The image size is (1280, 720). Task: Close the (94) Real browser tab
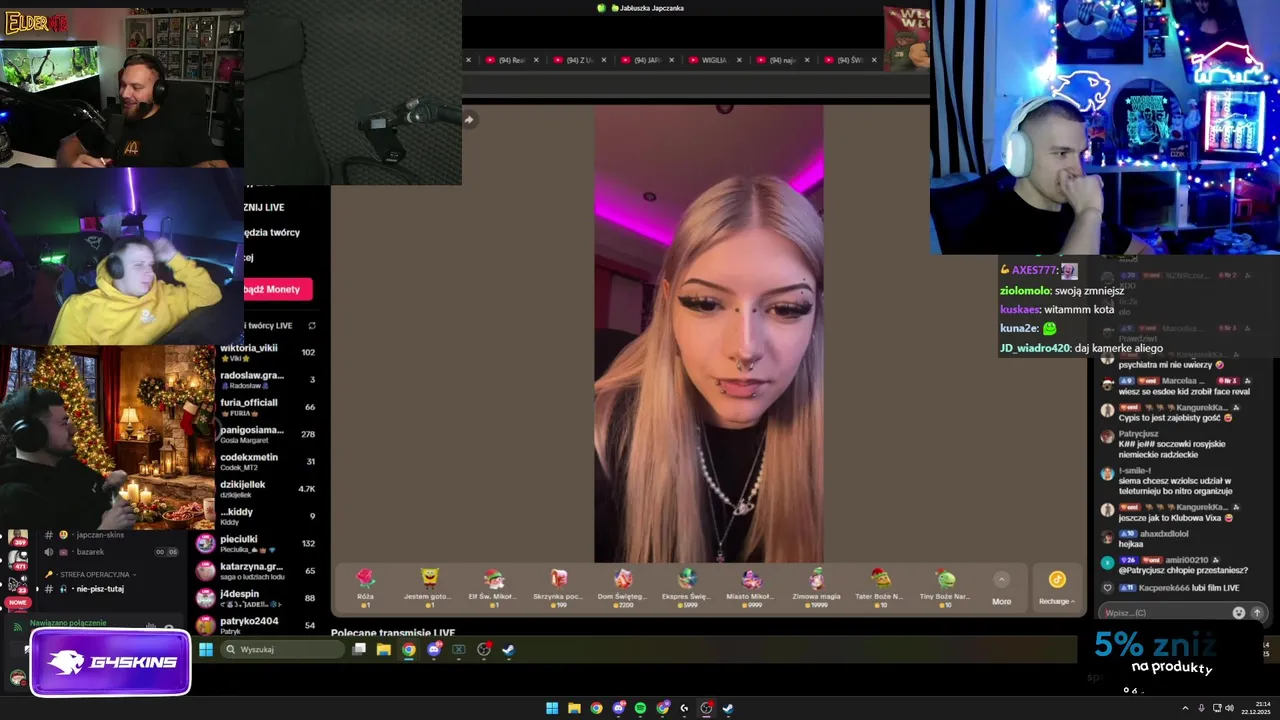[536, 60]
